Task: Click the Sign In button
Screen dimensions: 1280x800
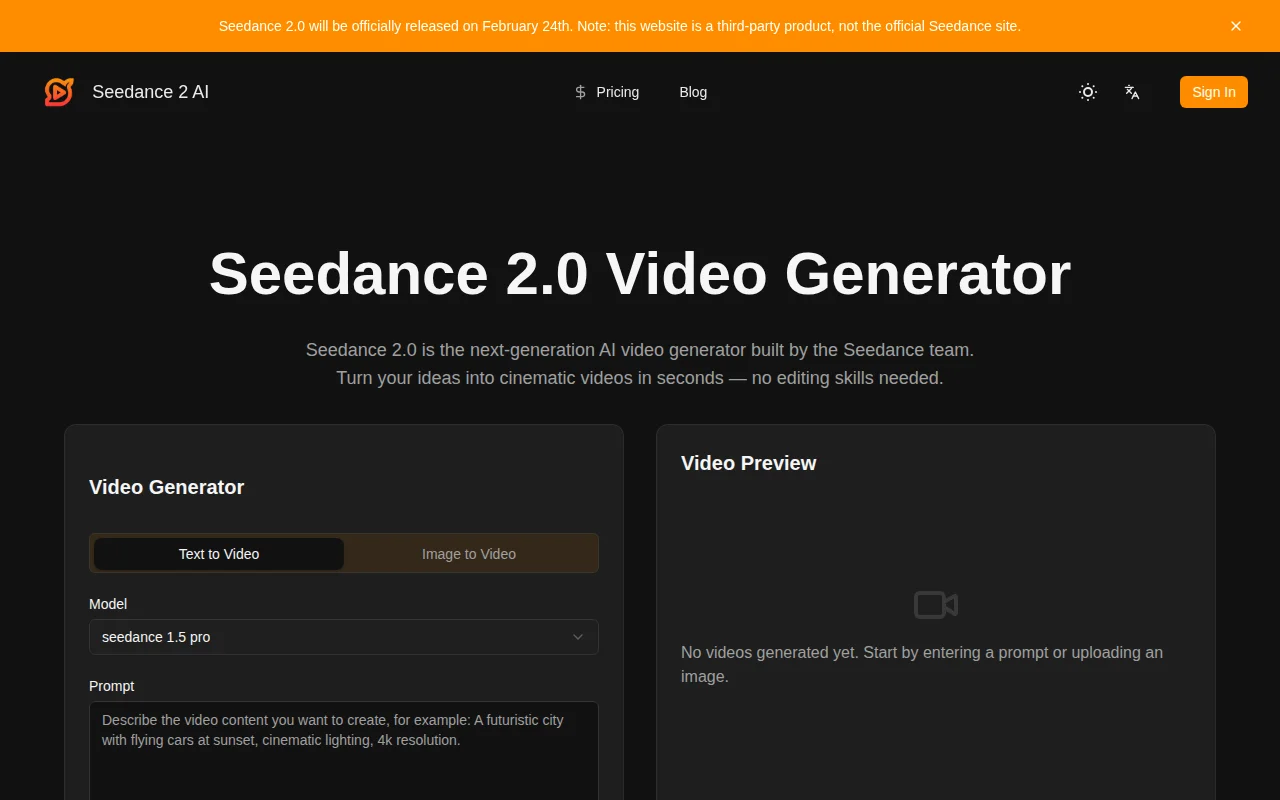Action: tap(1214, 92)
